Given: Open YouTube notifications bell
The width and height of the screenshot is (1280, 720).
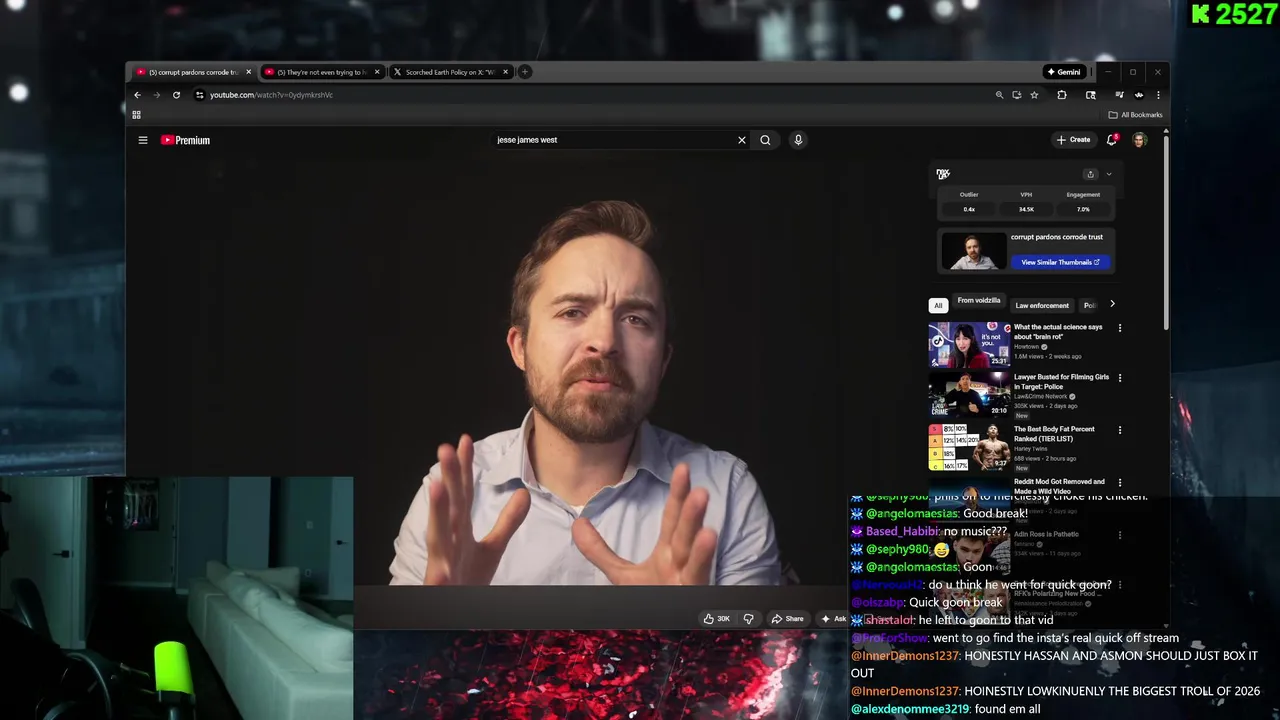Looking at the screenshot, I should tap(1112, 140).
